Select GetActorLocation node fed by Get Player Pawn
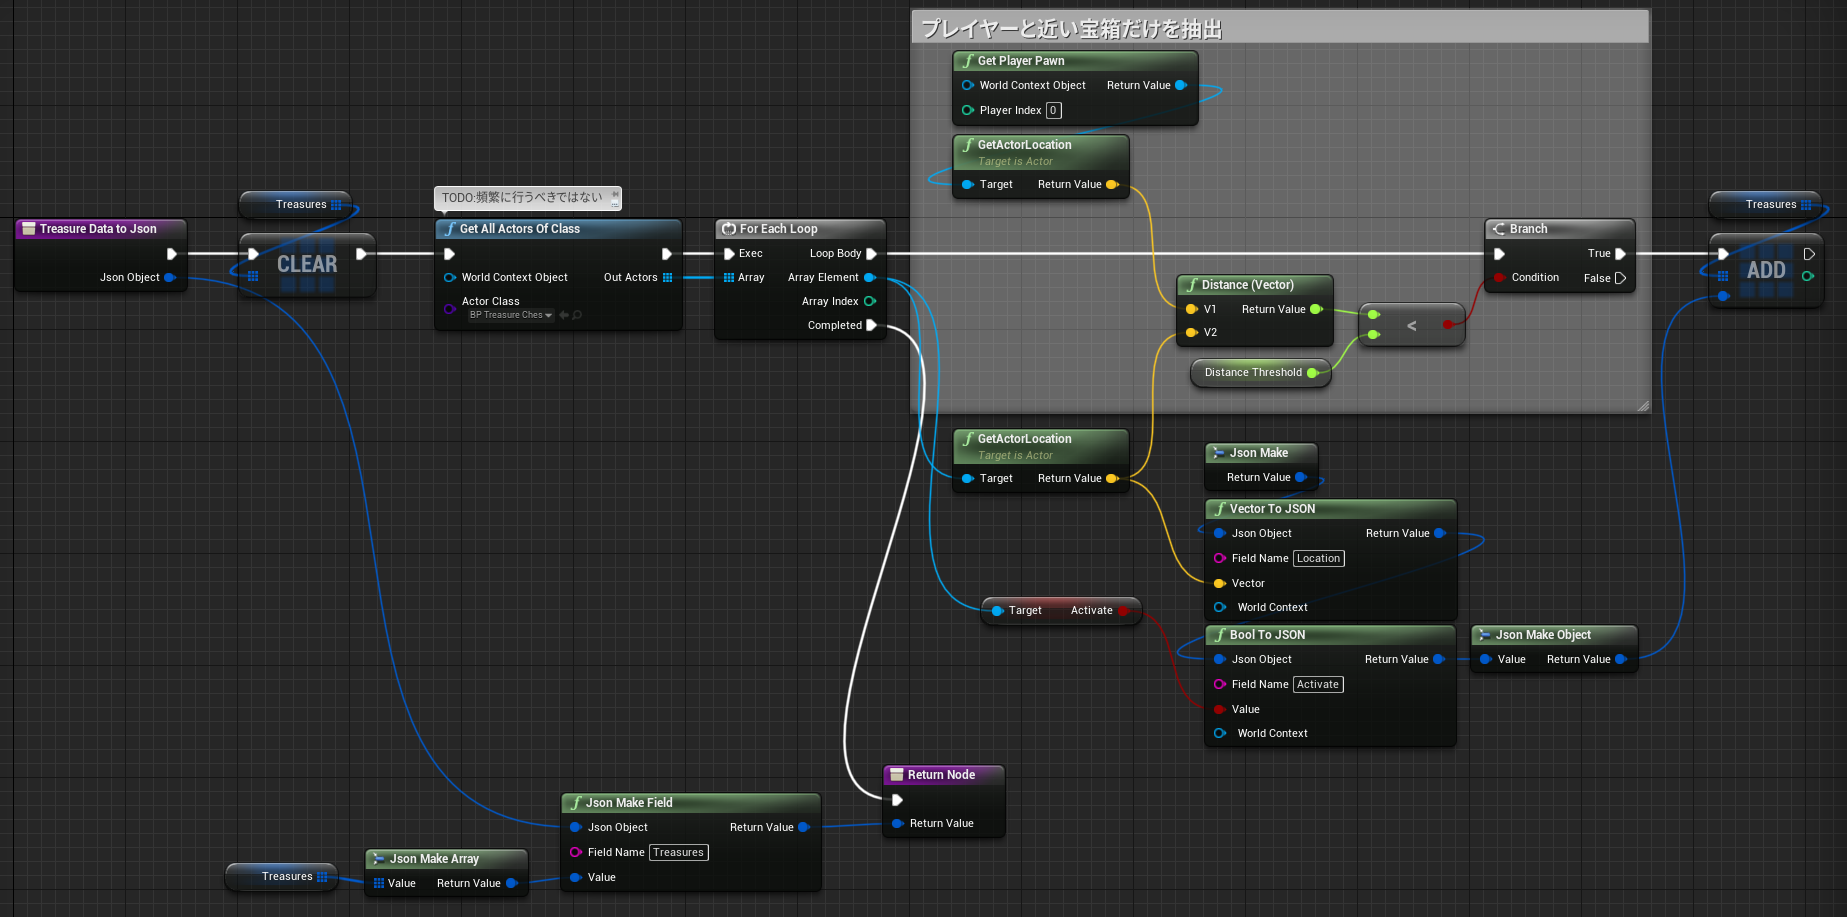Viewport: 1847px width, 917px height. click(x=1041, y=167)
